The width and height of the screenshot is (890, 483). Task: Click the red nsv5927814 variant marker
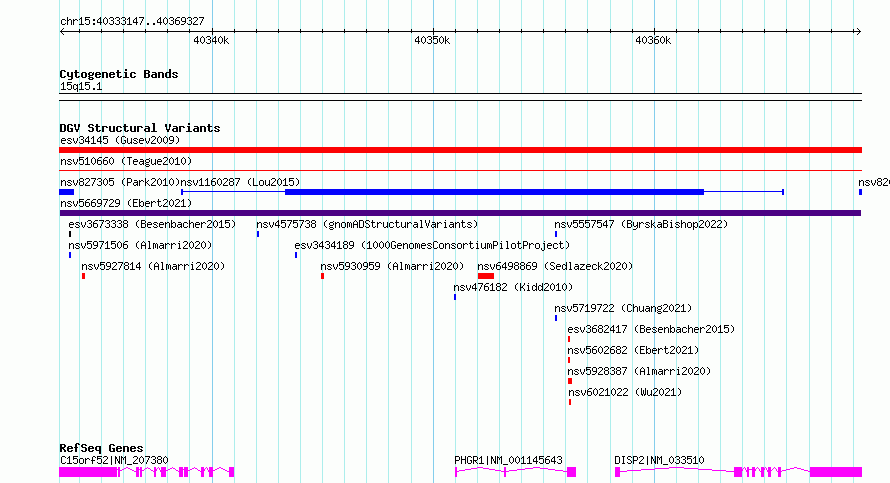83,276
